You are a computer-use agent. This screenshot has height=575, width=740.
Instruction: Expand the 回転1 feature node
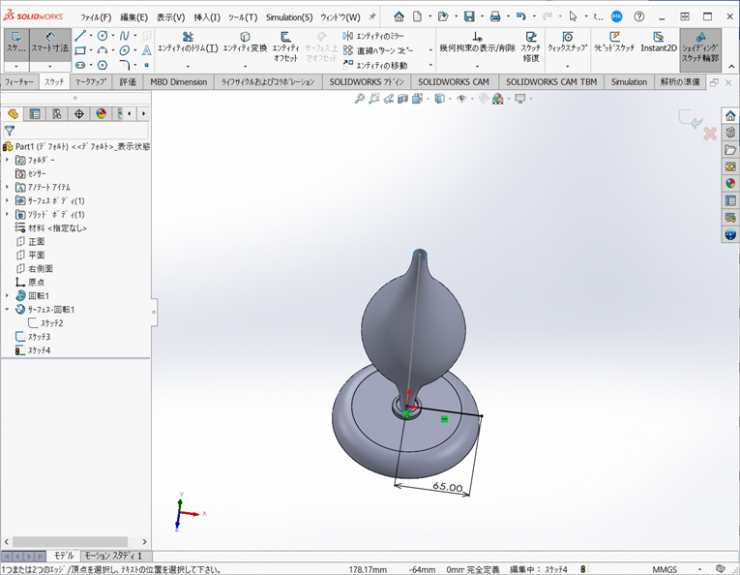click(x=7, y=296)
